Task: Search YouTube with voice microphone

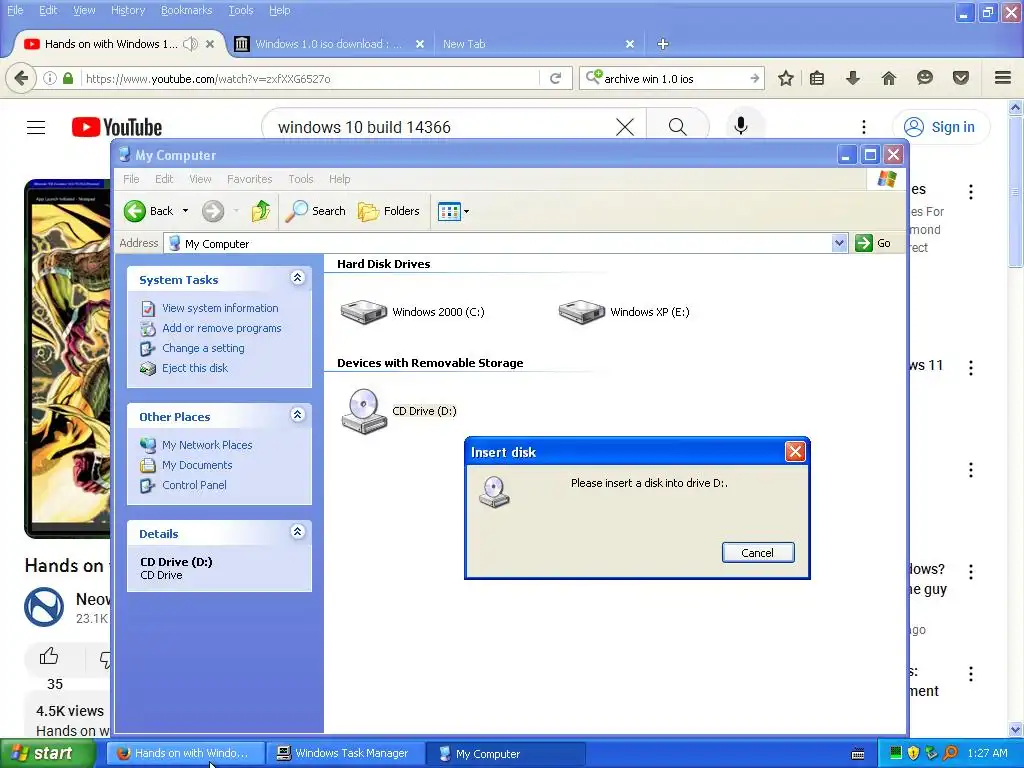Action: (741, 125)
